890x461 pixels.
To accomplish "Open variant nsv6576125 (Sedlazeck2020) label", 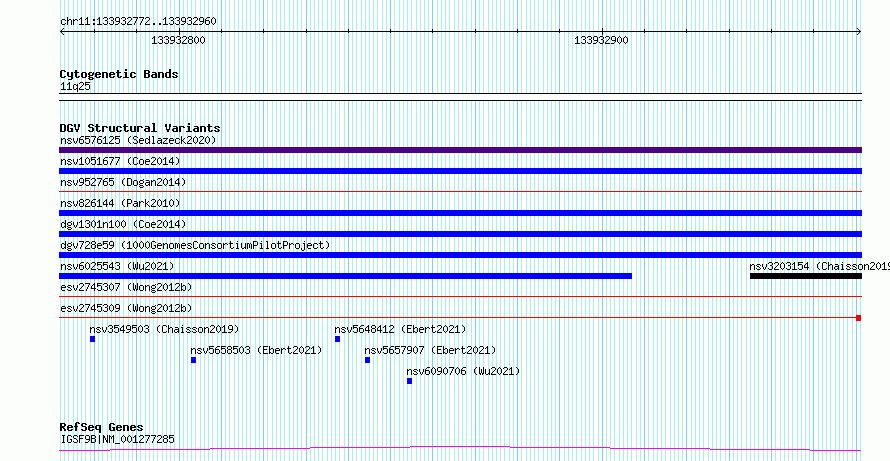I will click(x=138, y=140).
